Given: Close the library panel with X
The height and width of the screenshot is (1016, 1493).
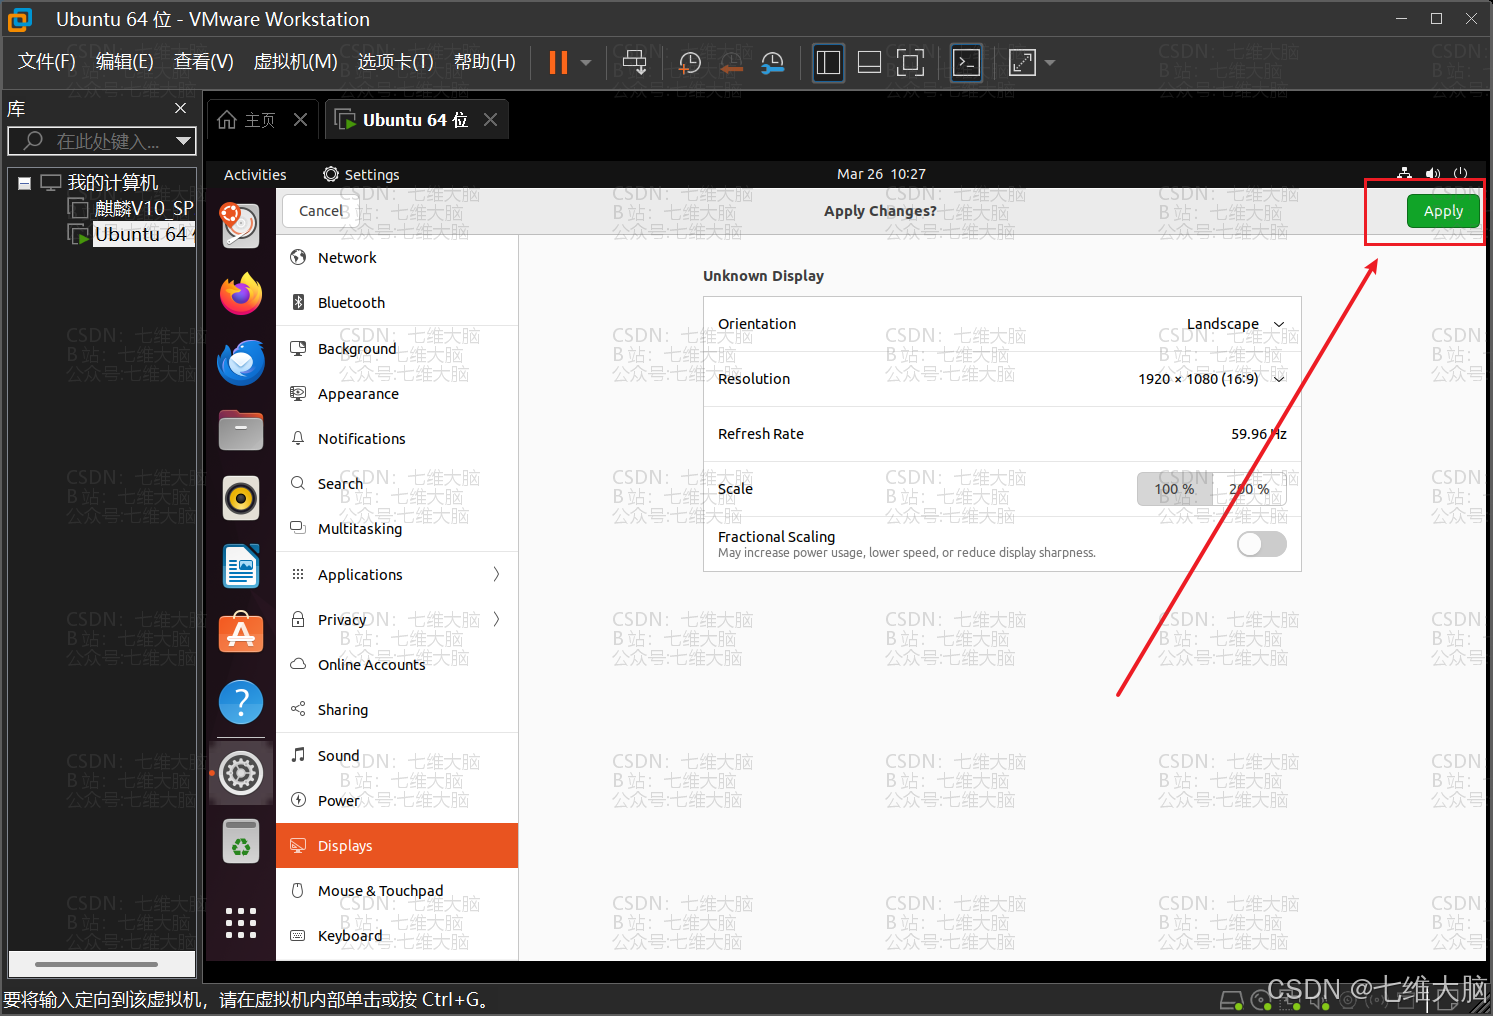Looking at the screenshot, I should coord(180,108).
